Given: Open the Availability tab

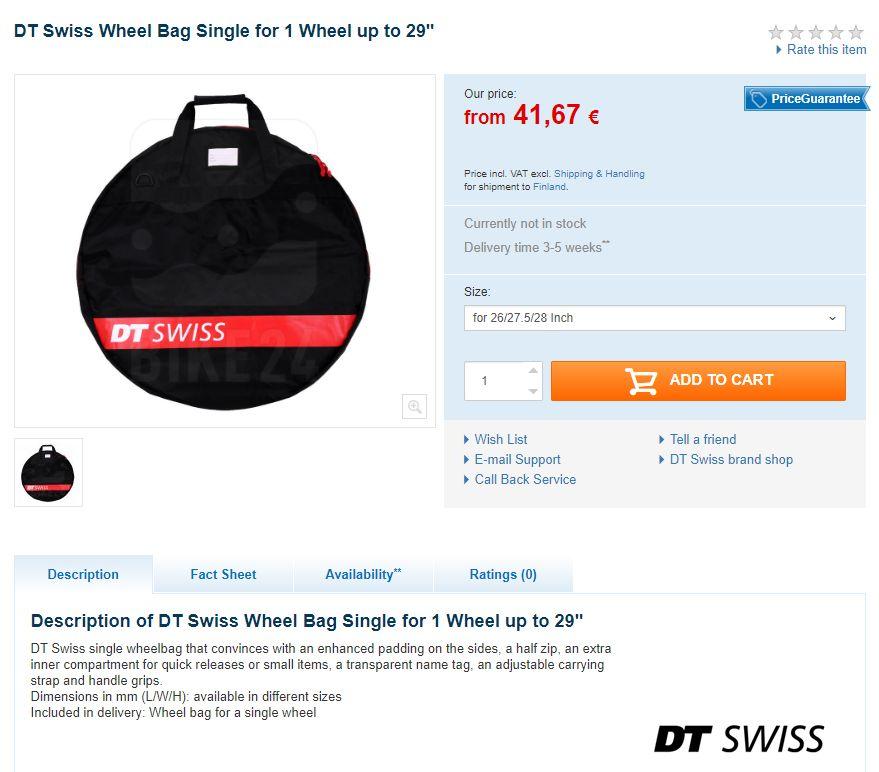Looking at the screenshot, I should (x=363, y=574).
